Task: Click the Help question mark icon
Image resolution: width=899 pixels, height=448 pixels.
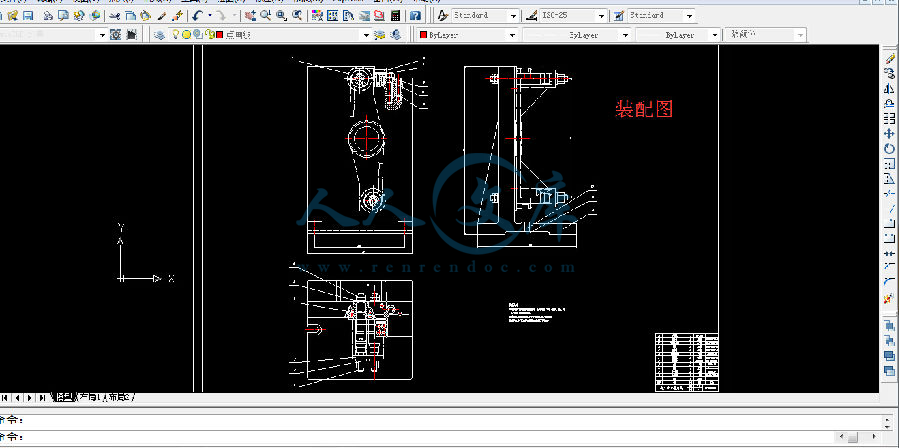Action: 415,15
